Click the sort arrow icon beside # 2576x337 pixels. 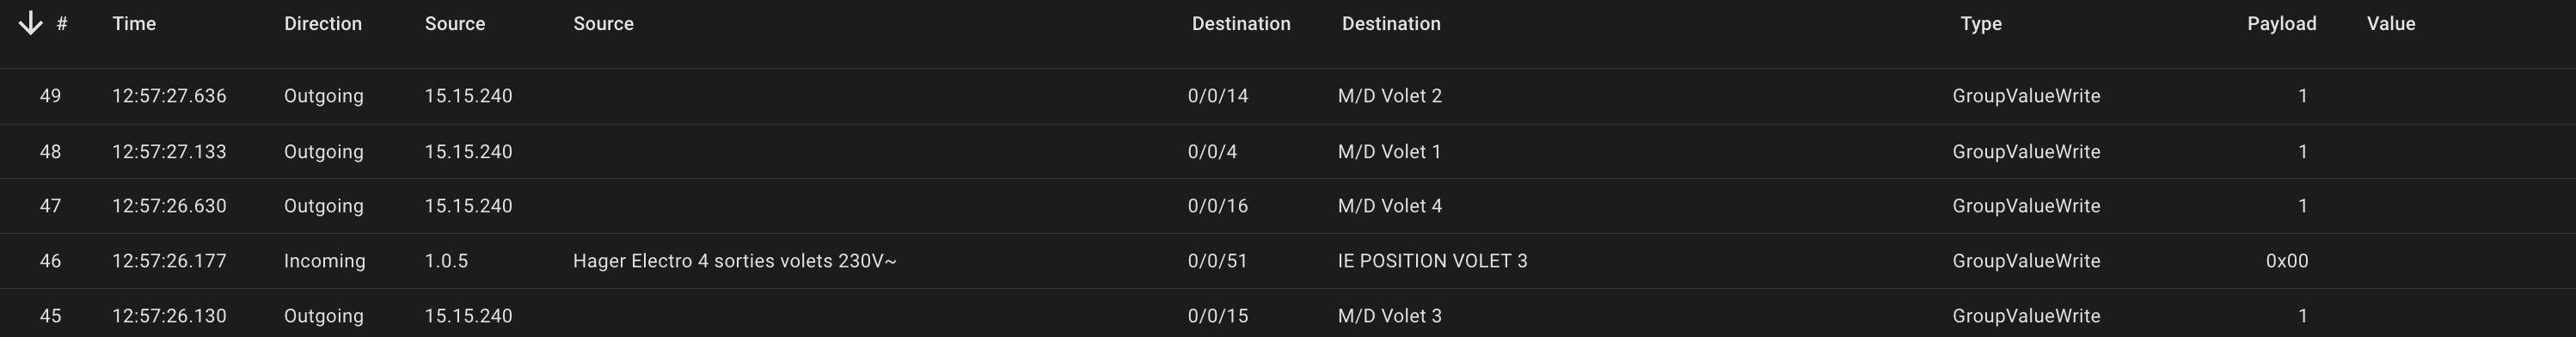pyautogui.click(x=30, y=23)
